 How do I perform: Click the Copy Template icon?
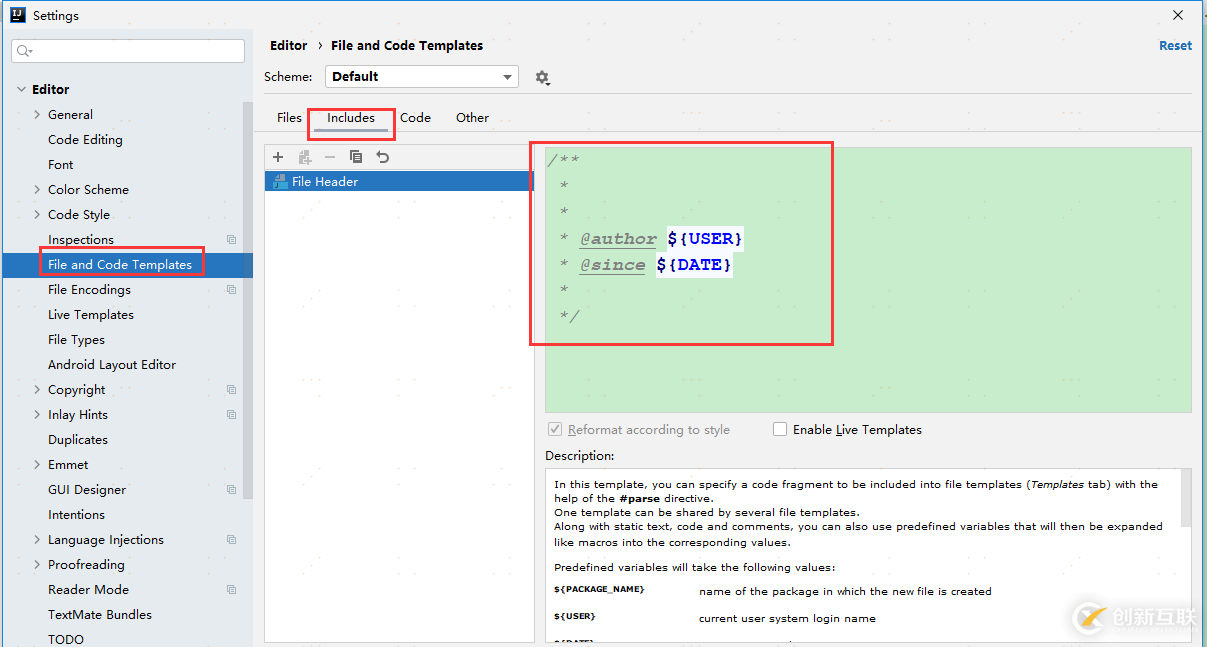point(356,157)
